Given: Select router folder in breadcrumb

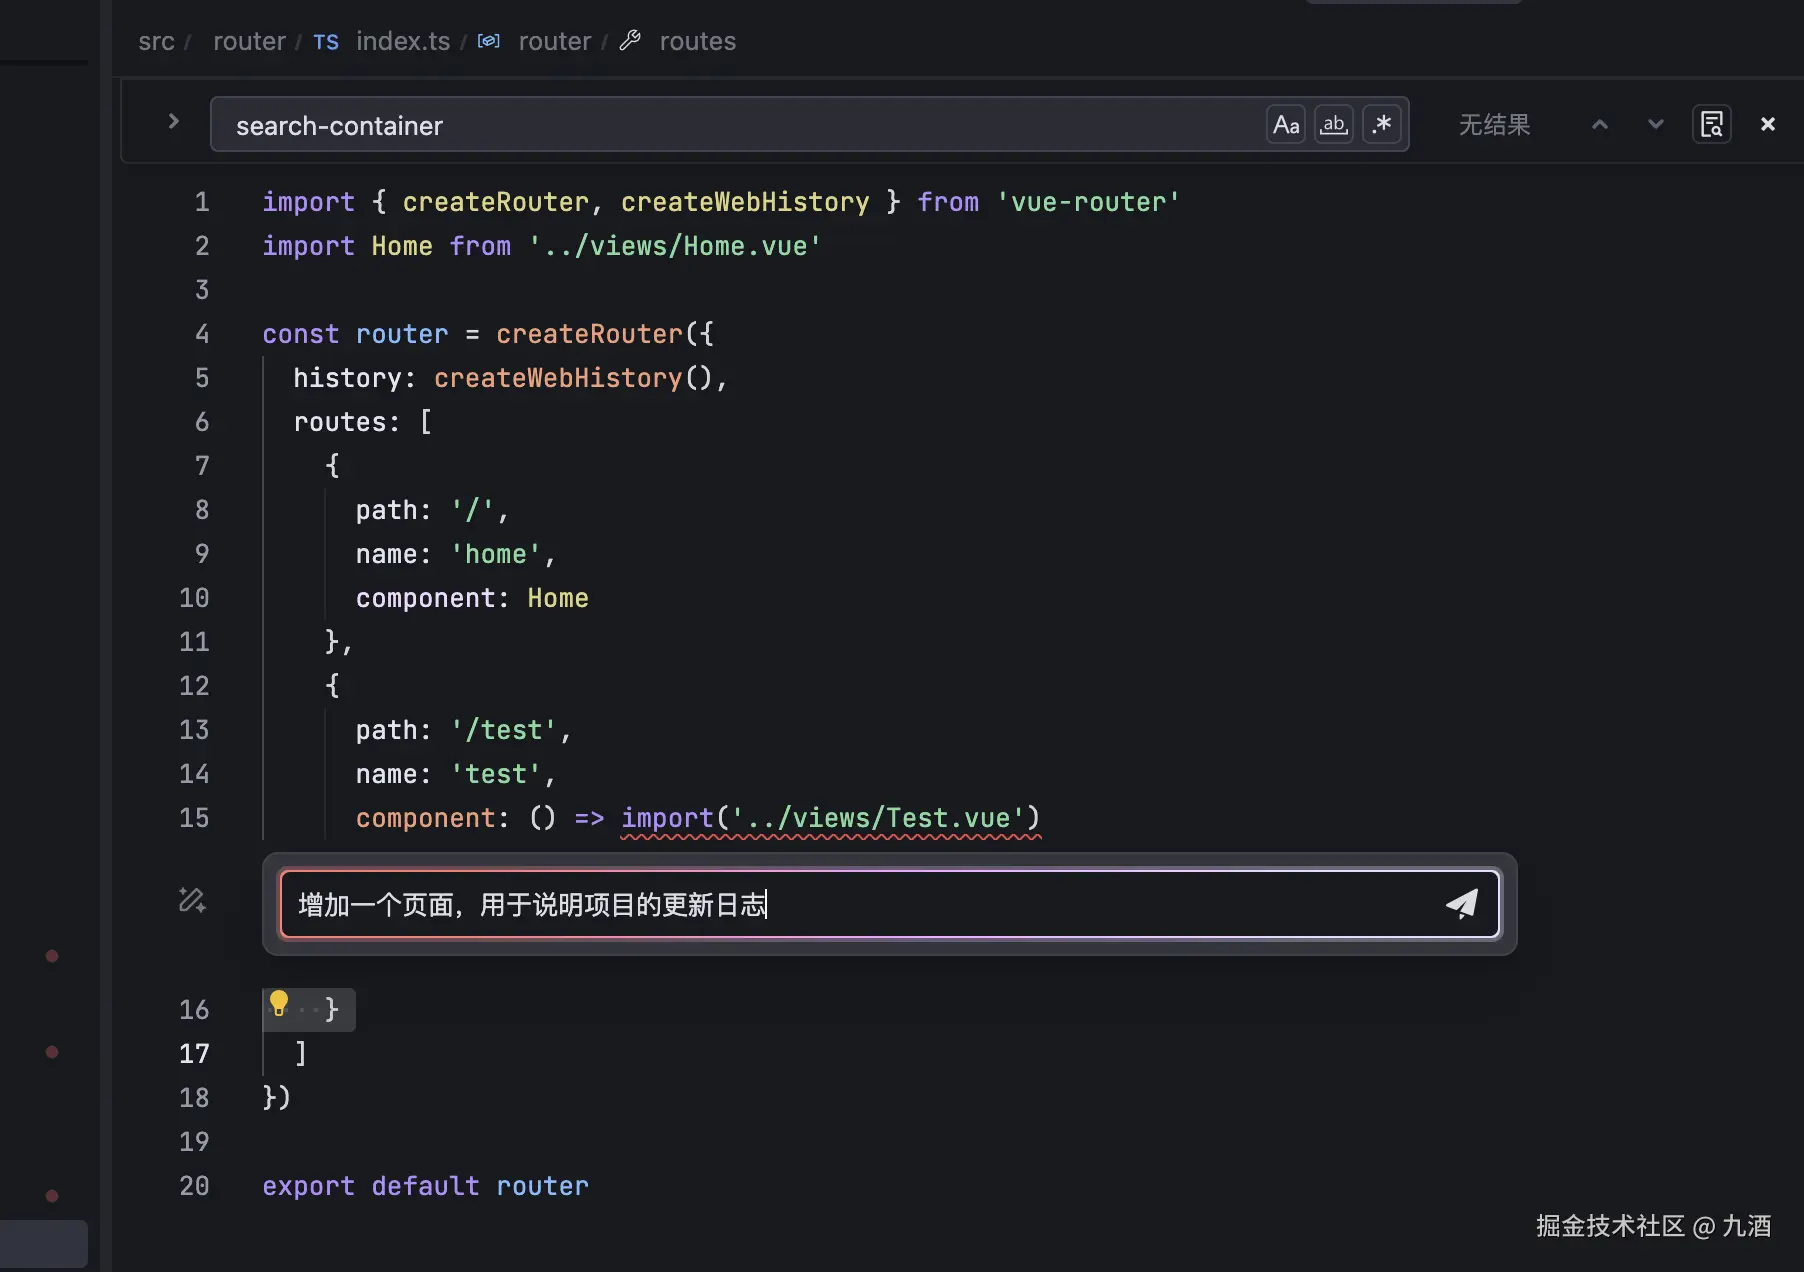Looking at the screenshot, I should pyautogui.click(x=249, y=41).
